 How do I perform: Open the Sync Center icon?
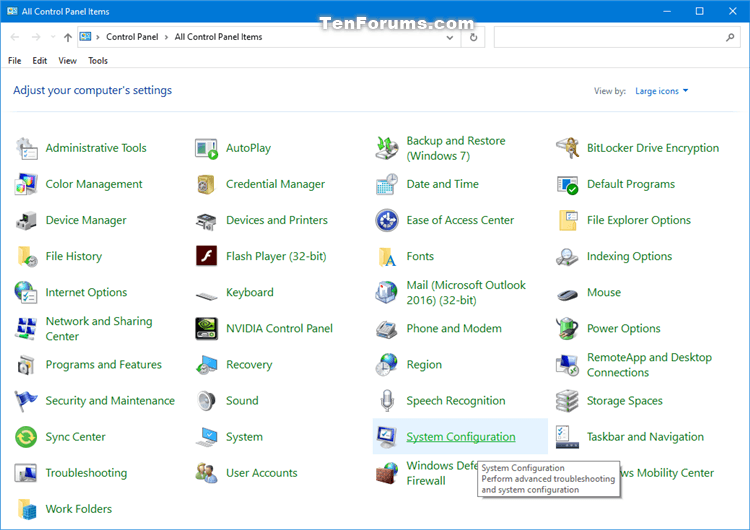click(26, 437)
